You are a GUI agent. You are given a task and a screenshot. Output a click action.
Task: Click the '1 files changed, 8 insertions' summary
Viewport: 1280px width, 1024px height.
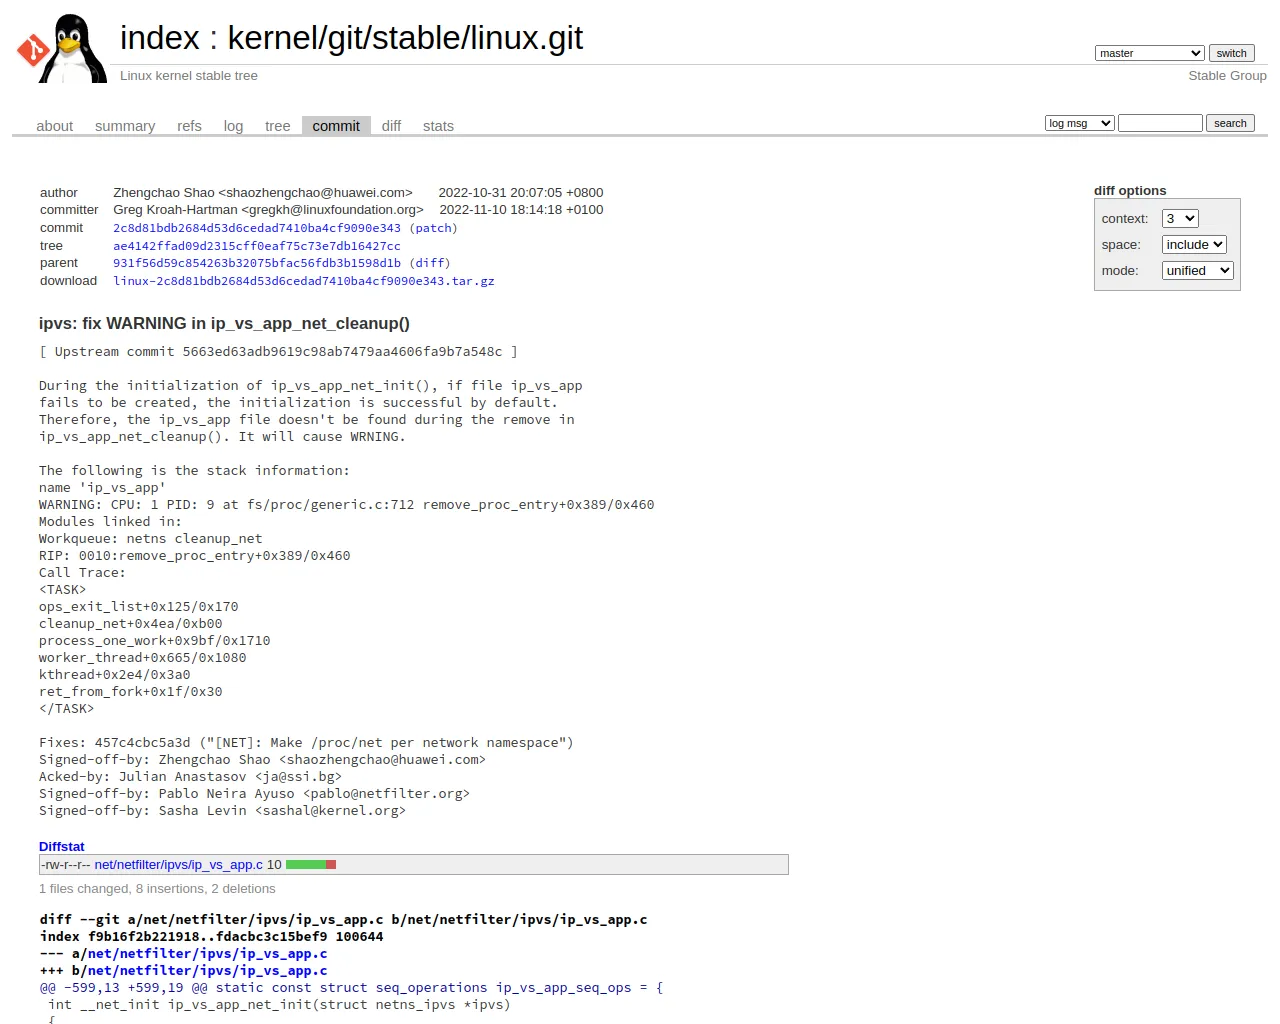pos(157,888)
